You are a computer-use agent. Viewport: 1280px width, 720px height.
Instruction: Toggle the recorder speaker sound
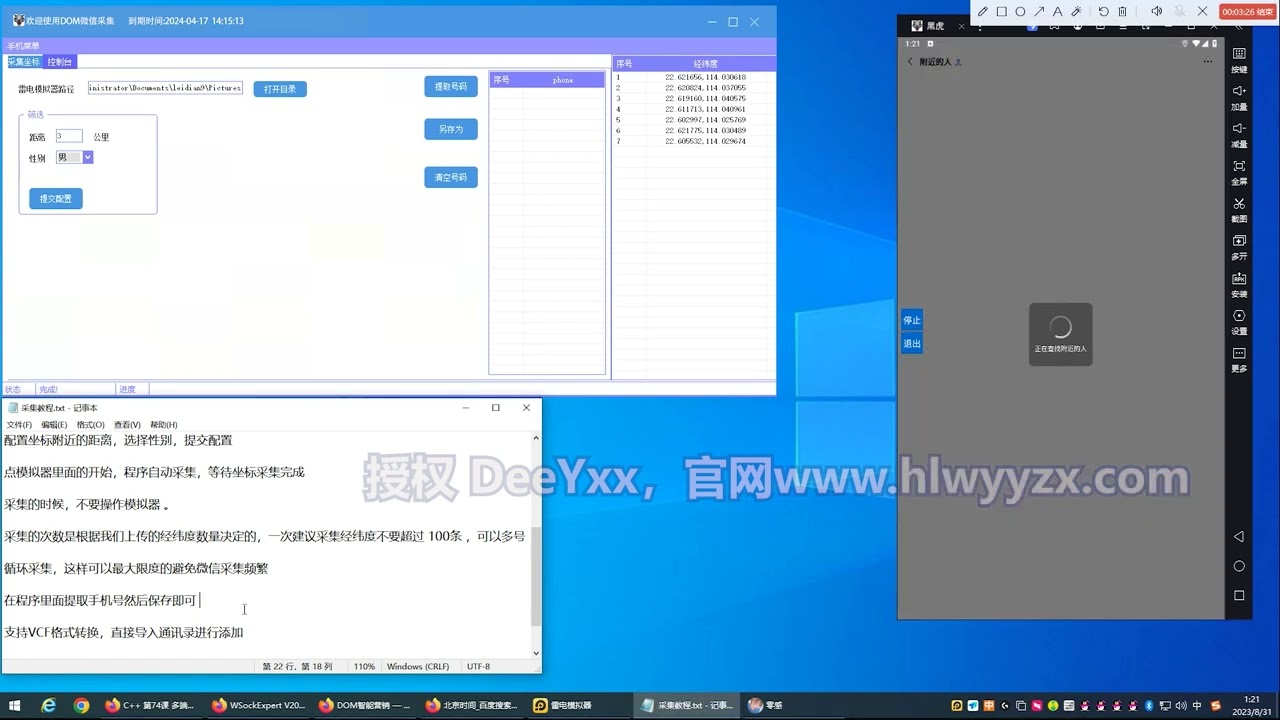click(1157, 12)
